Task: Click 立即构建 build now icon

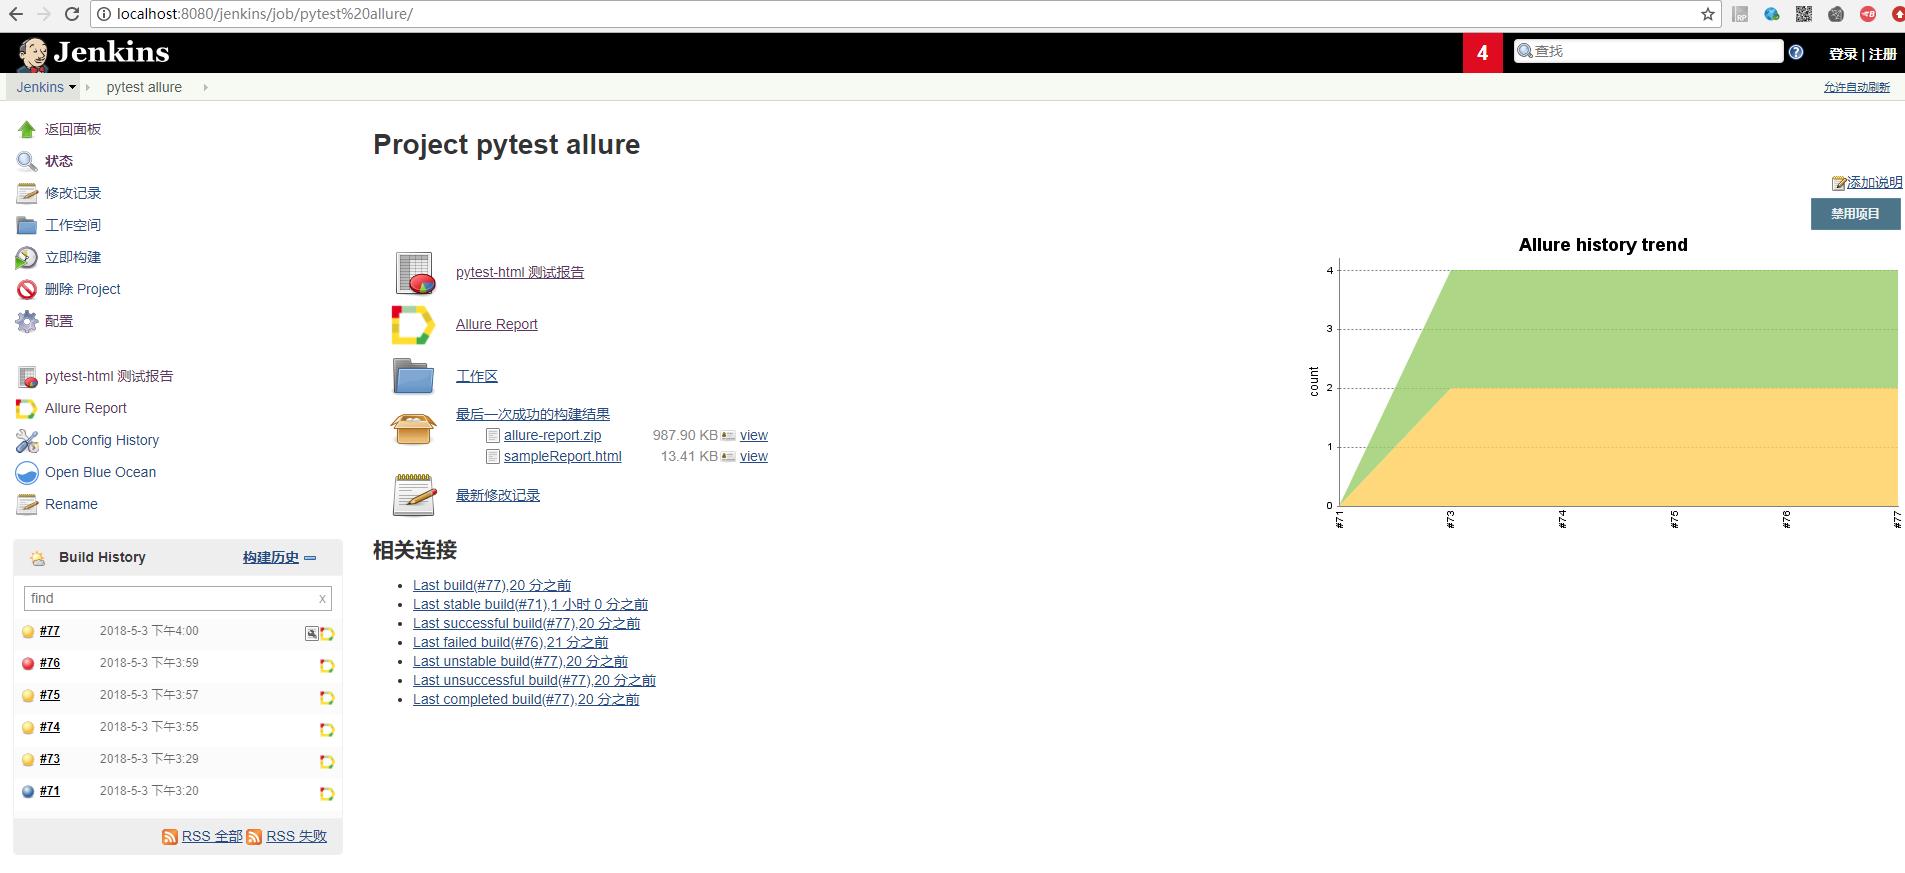Action: pyautogui.click(x=27, y=257)
